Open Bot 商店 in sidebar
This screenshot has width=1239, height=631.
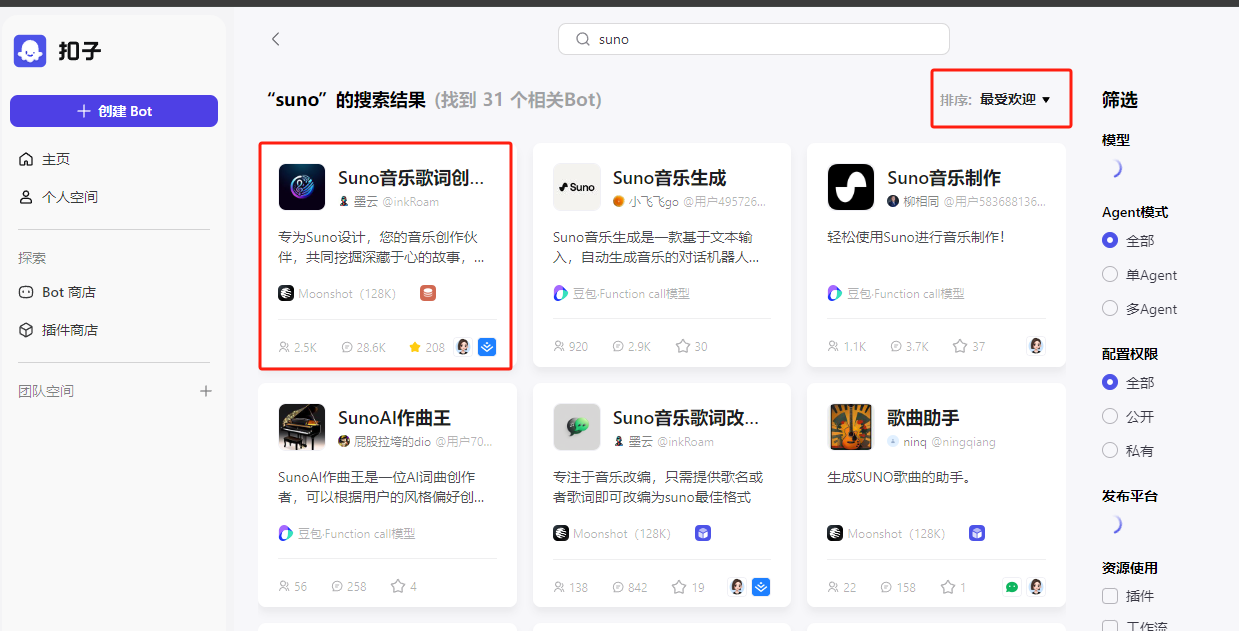[57, 292]
